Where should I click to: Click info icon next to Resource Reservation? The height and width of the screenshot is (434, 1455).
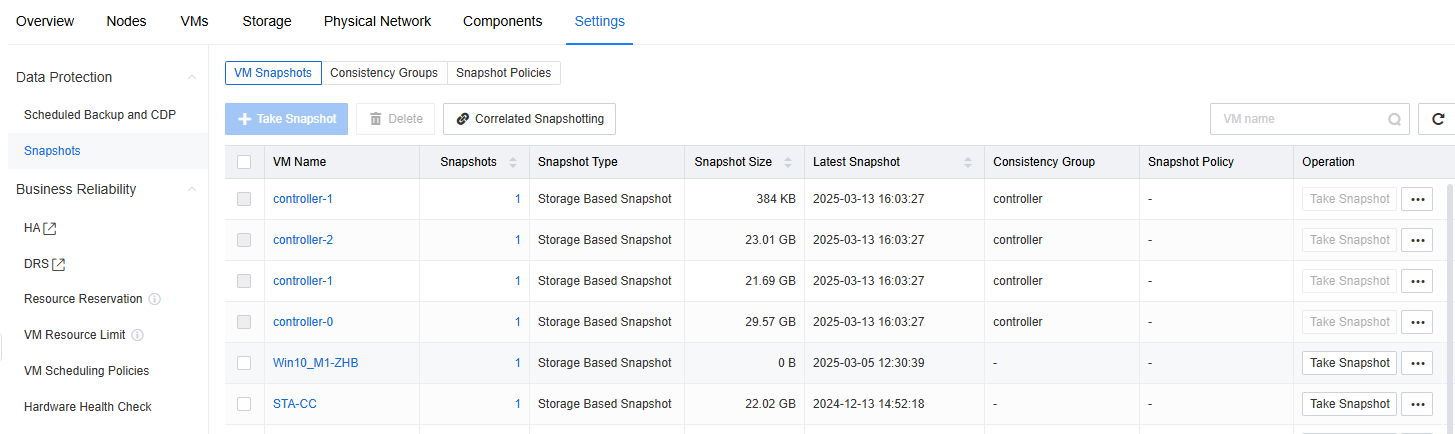click(155, 299)
